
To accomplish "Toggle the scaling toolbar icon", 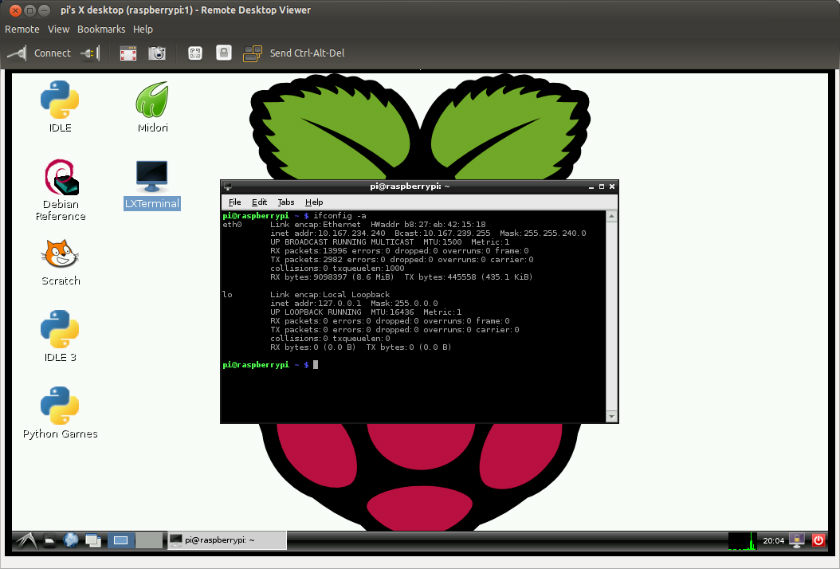I will tap(195, 53).
